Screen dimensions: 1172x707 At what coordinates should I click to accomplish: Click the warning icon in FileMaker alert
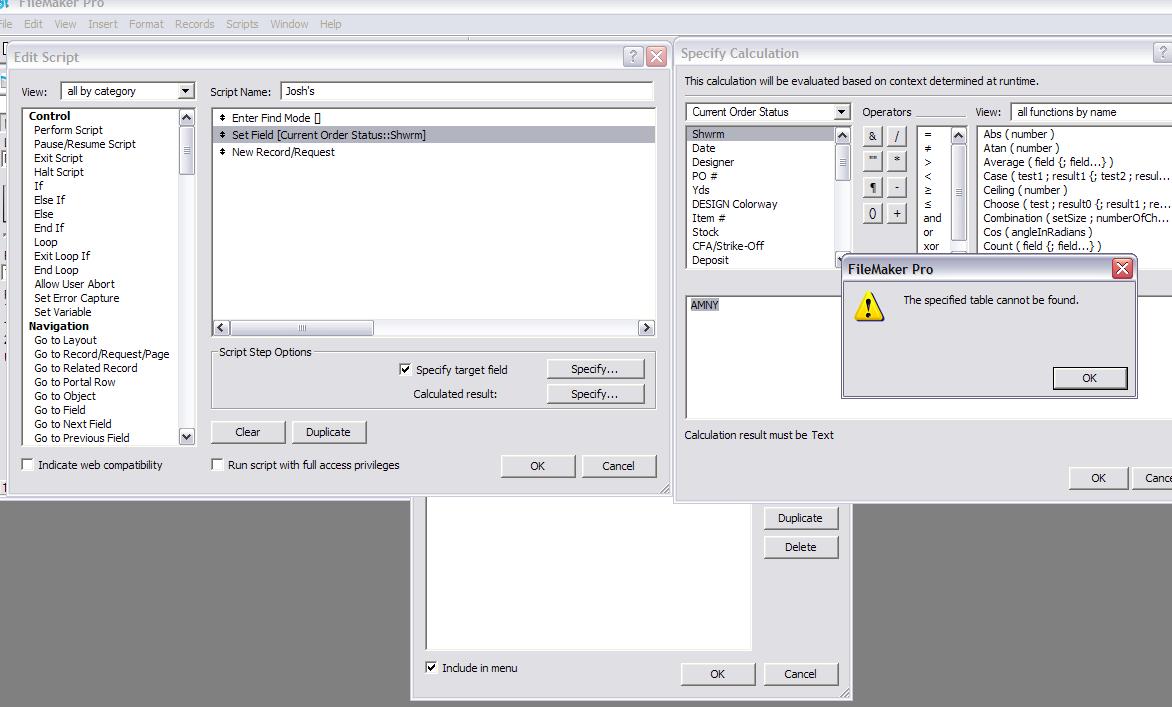[x=869, y=306]
